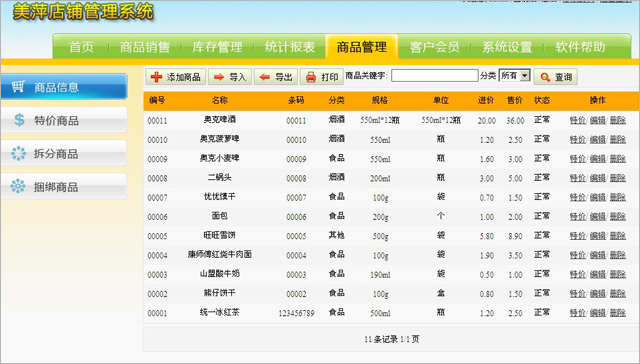Switch to the 商品销售 tab
640x364 pixels.
(x=145, y=47)
